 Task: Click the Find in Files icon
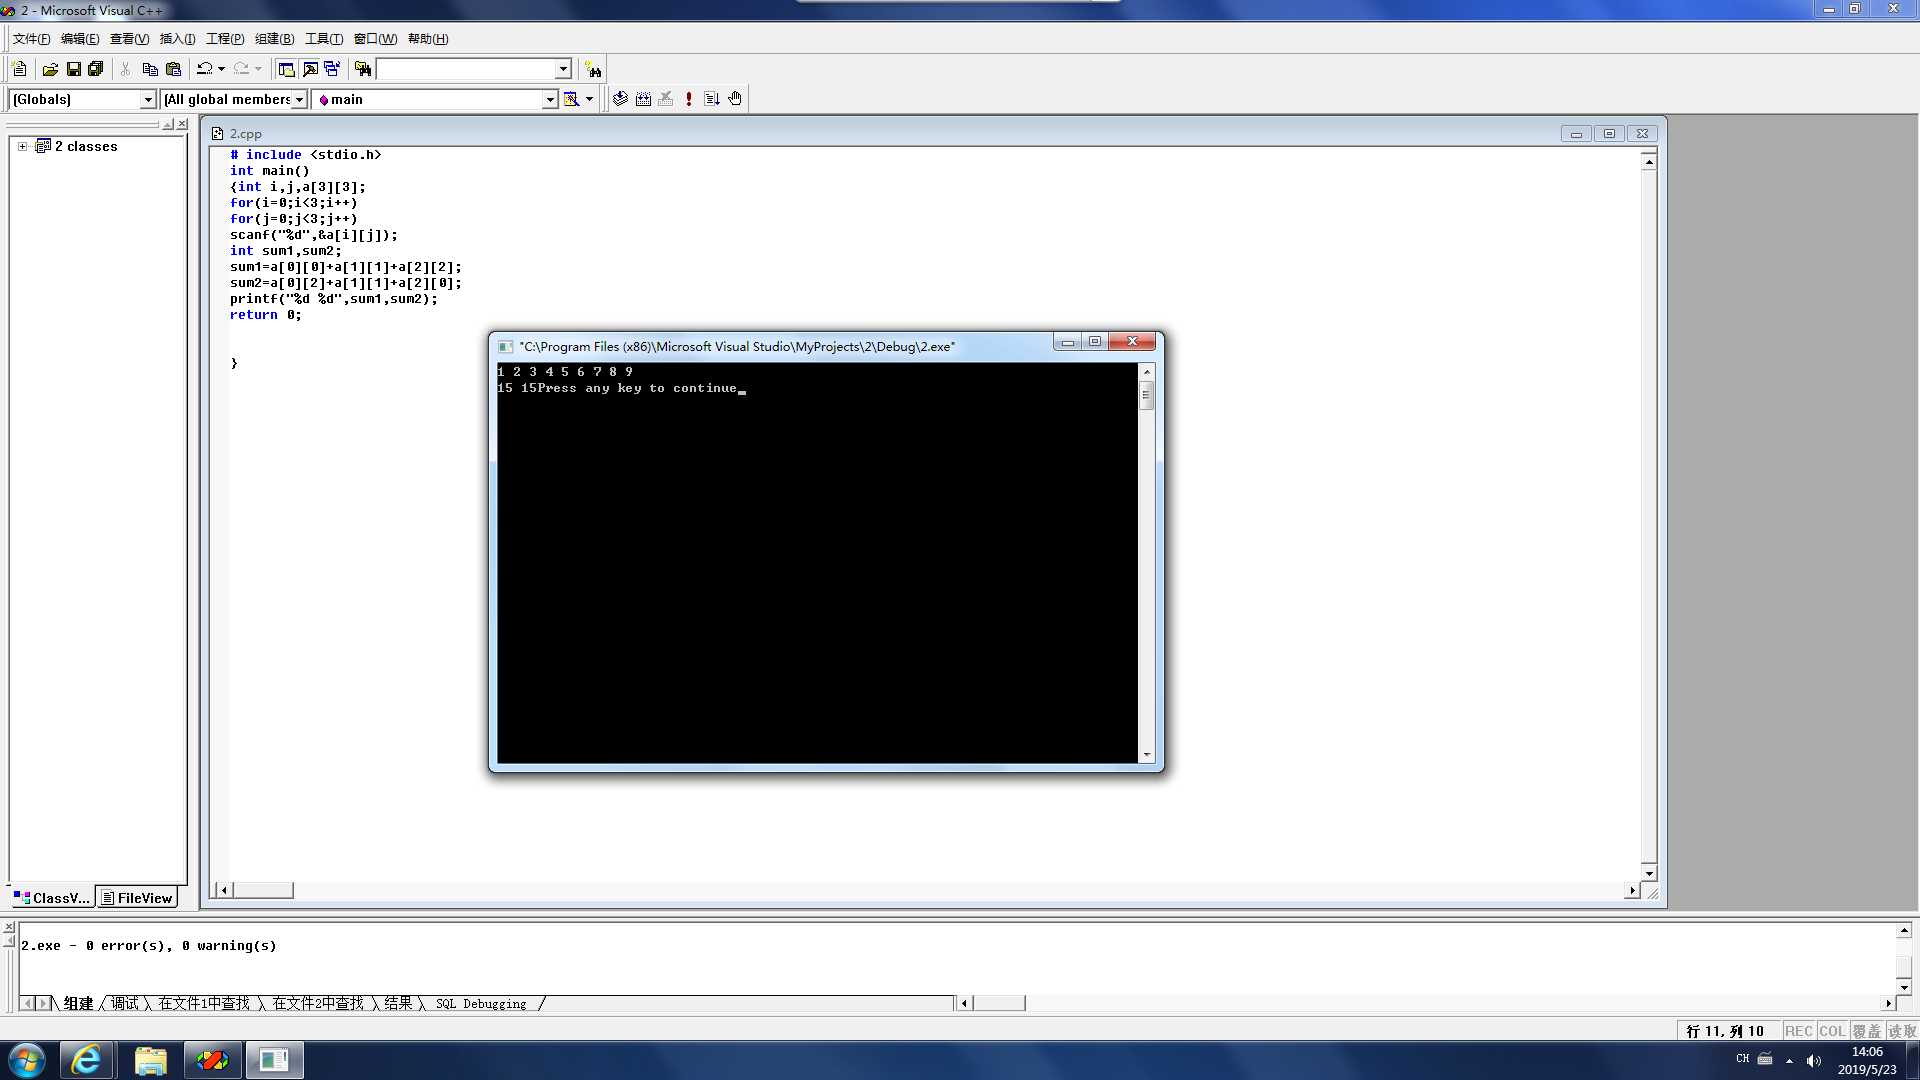pos(363,69)
